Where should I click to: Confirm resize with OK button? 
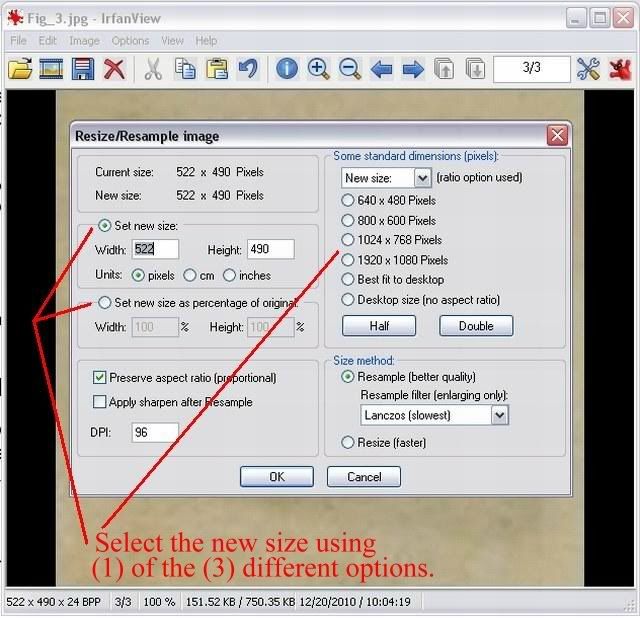[x=277, y=477]
